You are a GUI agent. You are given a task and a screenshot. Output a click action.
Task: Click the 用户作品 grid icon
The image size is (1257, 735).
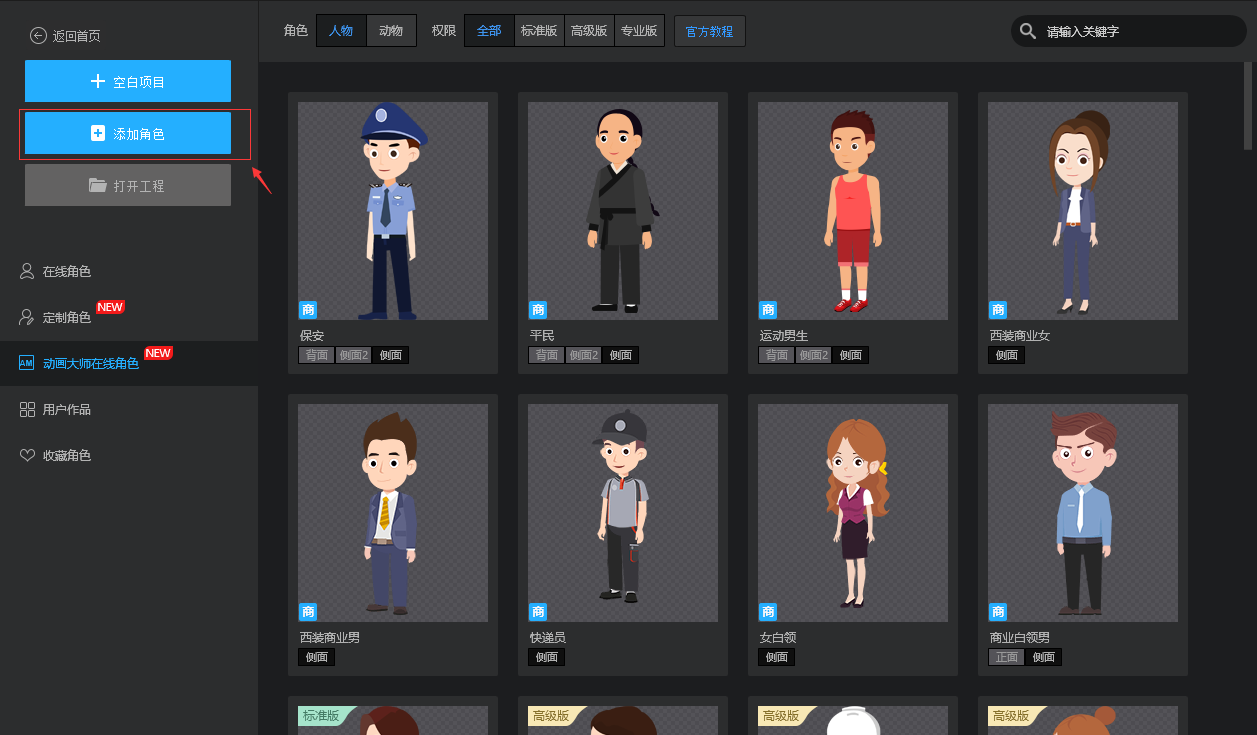point(27,409)
